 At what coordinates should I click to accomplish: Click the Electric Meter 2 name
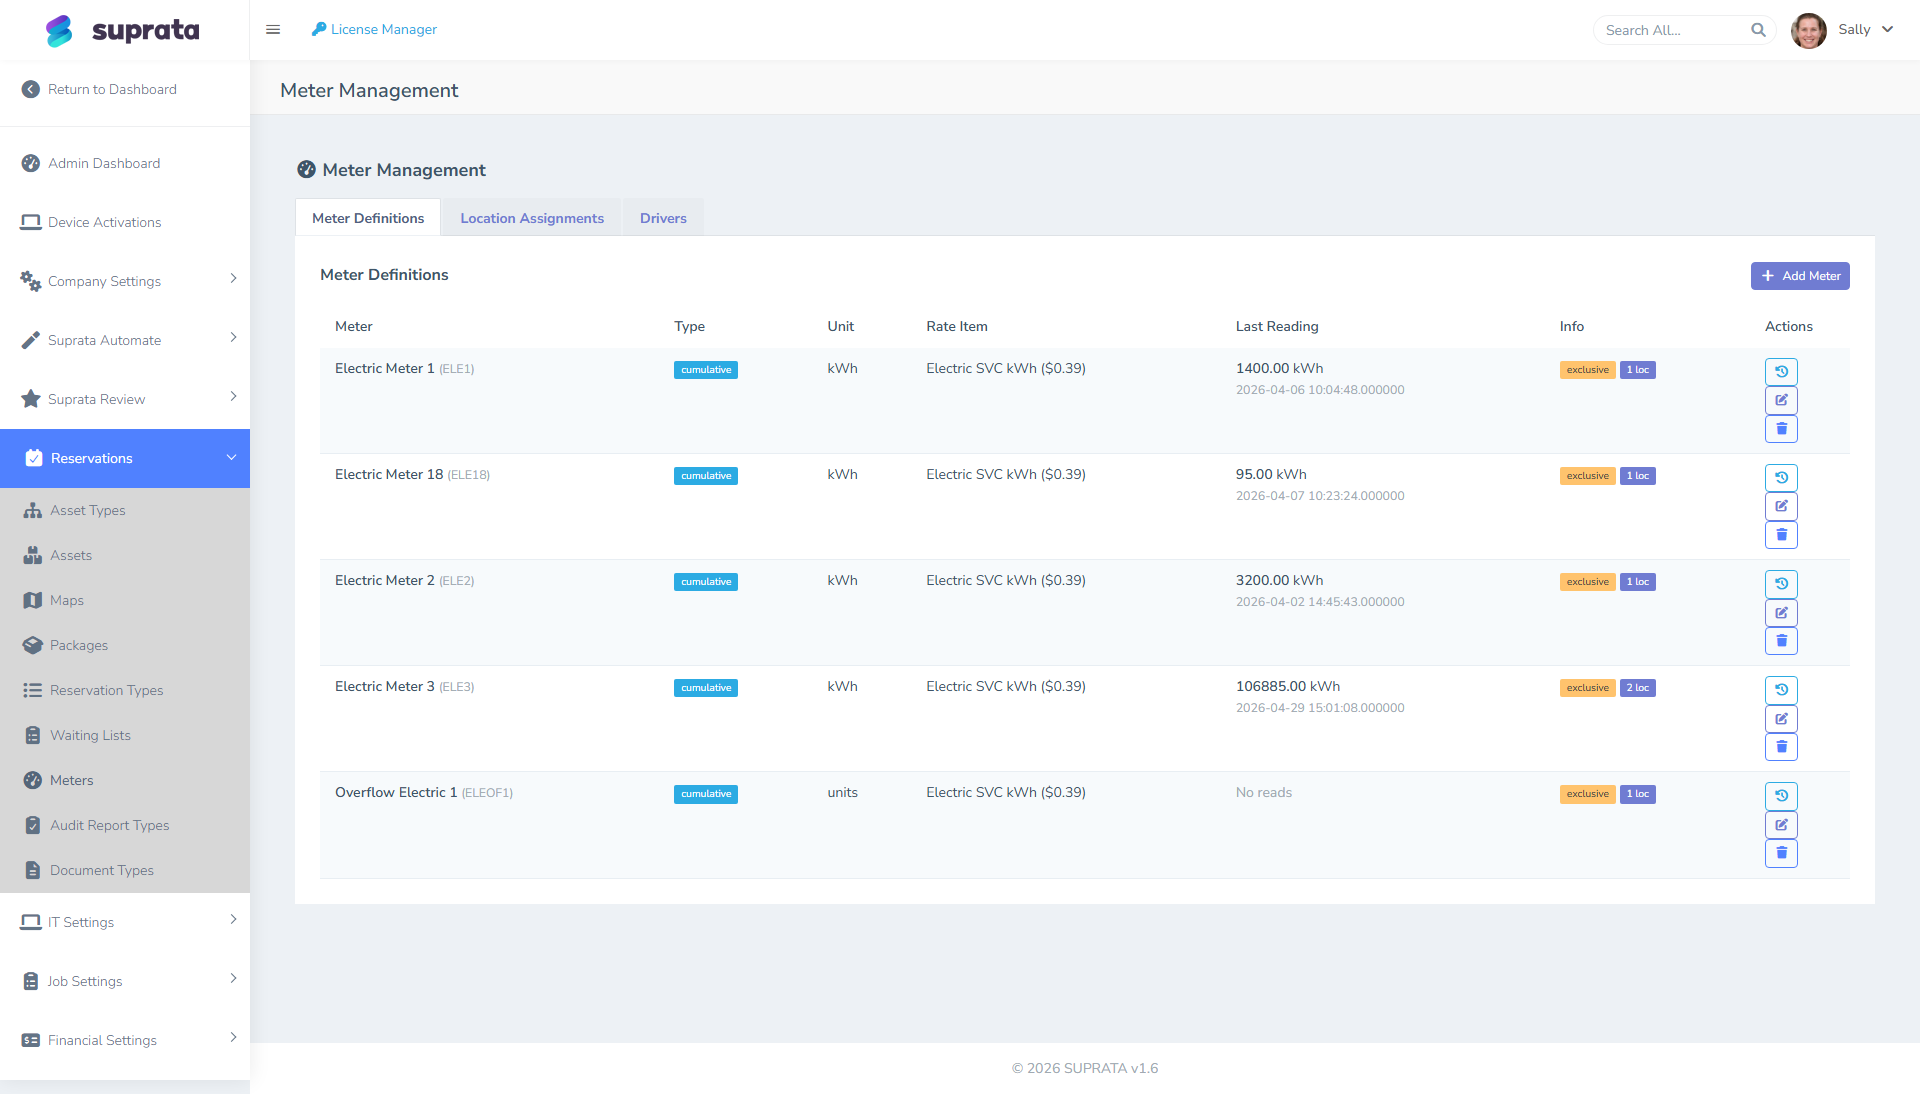point(385,580)
